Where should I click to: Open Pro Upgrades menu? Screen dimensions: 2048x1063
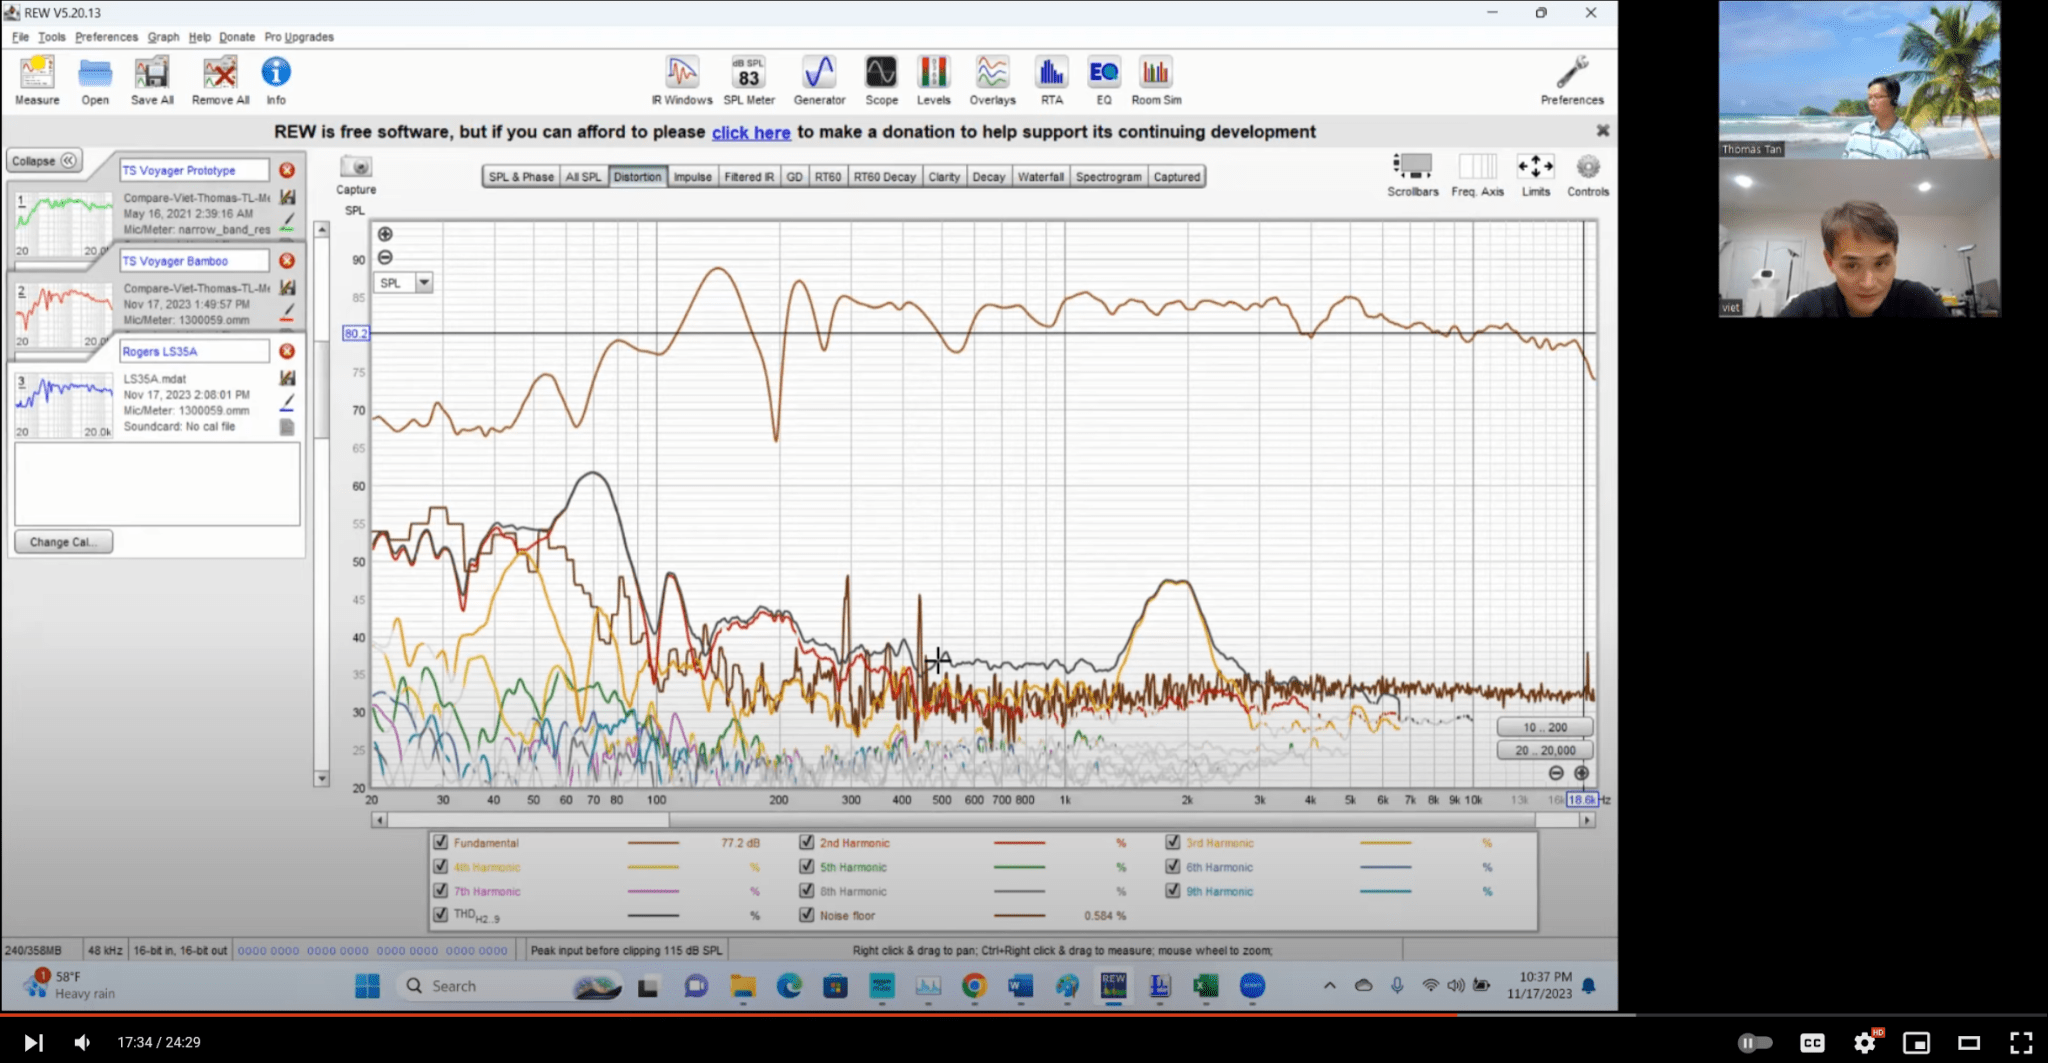[x=299, y=37]
